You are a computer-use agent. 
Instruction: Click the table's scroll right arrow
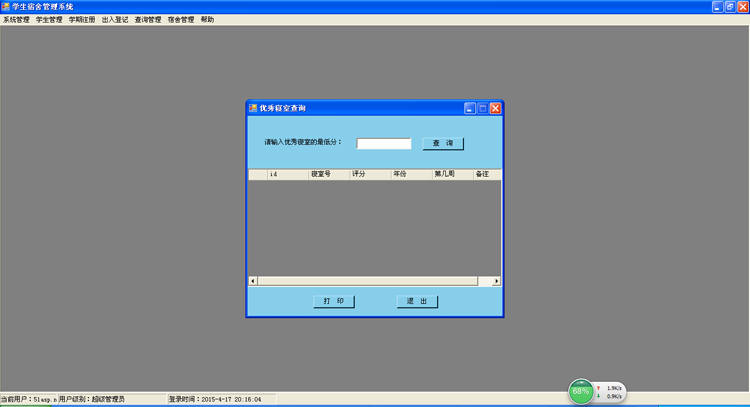[x=496, y=281]
